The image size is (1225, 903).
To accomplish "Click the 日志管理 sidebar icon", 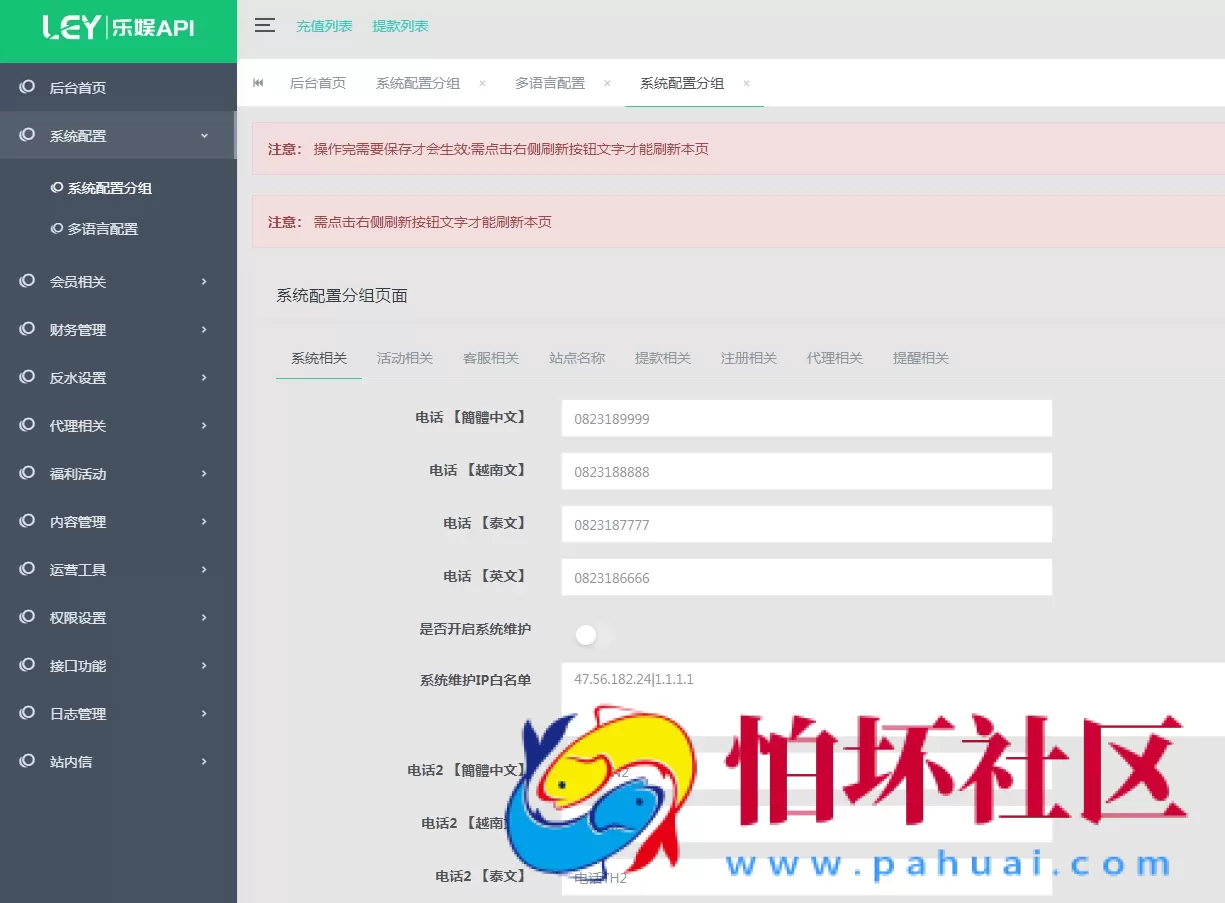I will [x=27, y=713].
